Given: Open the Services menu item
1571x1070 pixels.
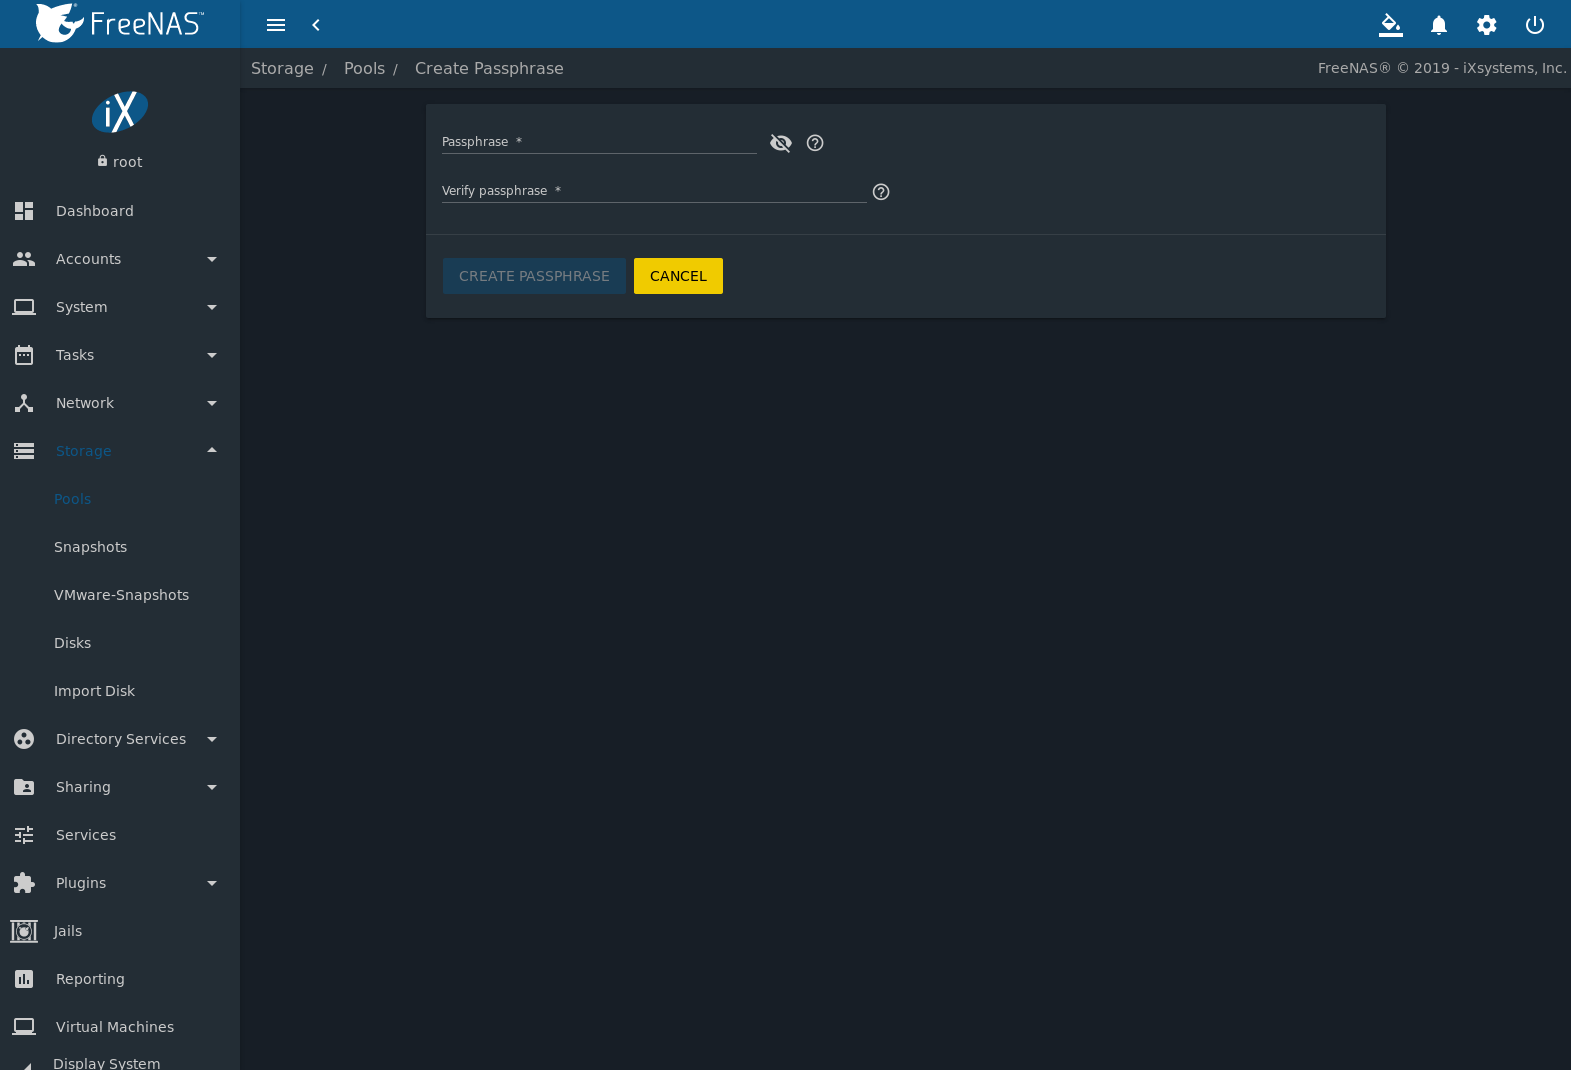Looking at the screenshot, I should point(120,835).
